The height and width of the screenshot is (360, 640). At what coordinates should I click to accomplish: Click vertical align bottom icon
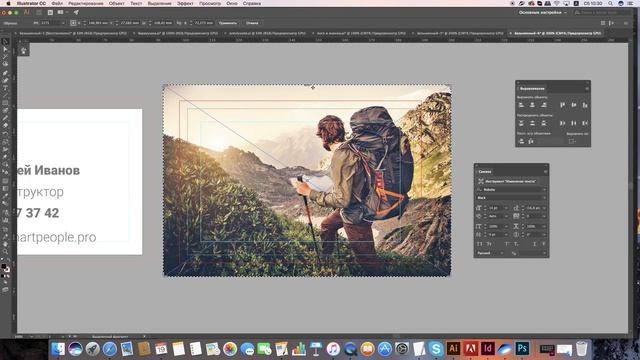585,105
